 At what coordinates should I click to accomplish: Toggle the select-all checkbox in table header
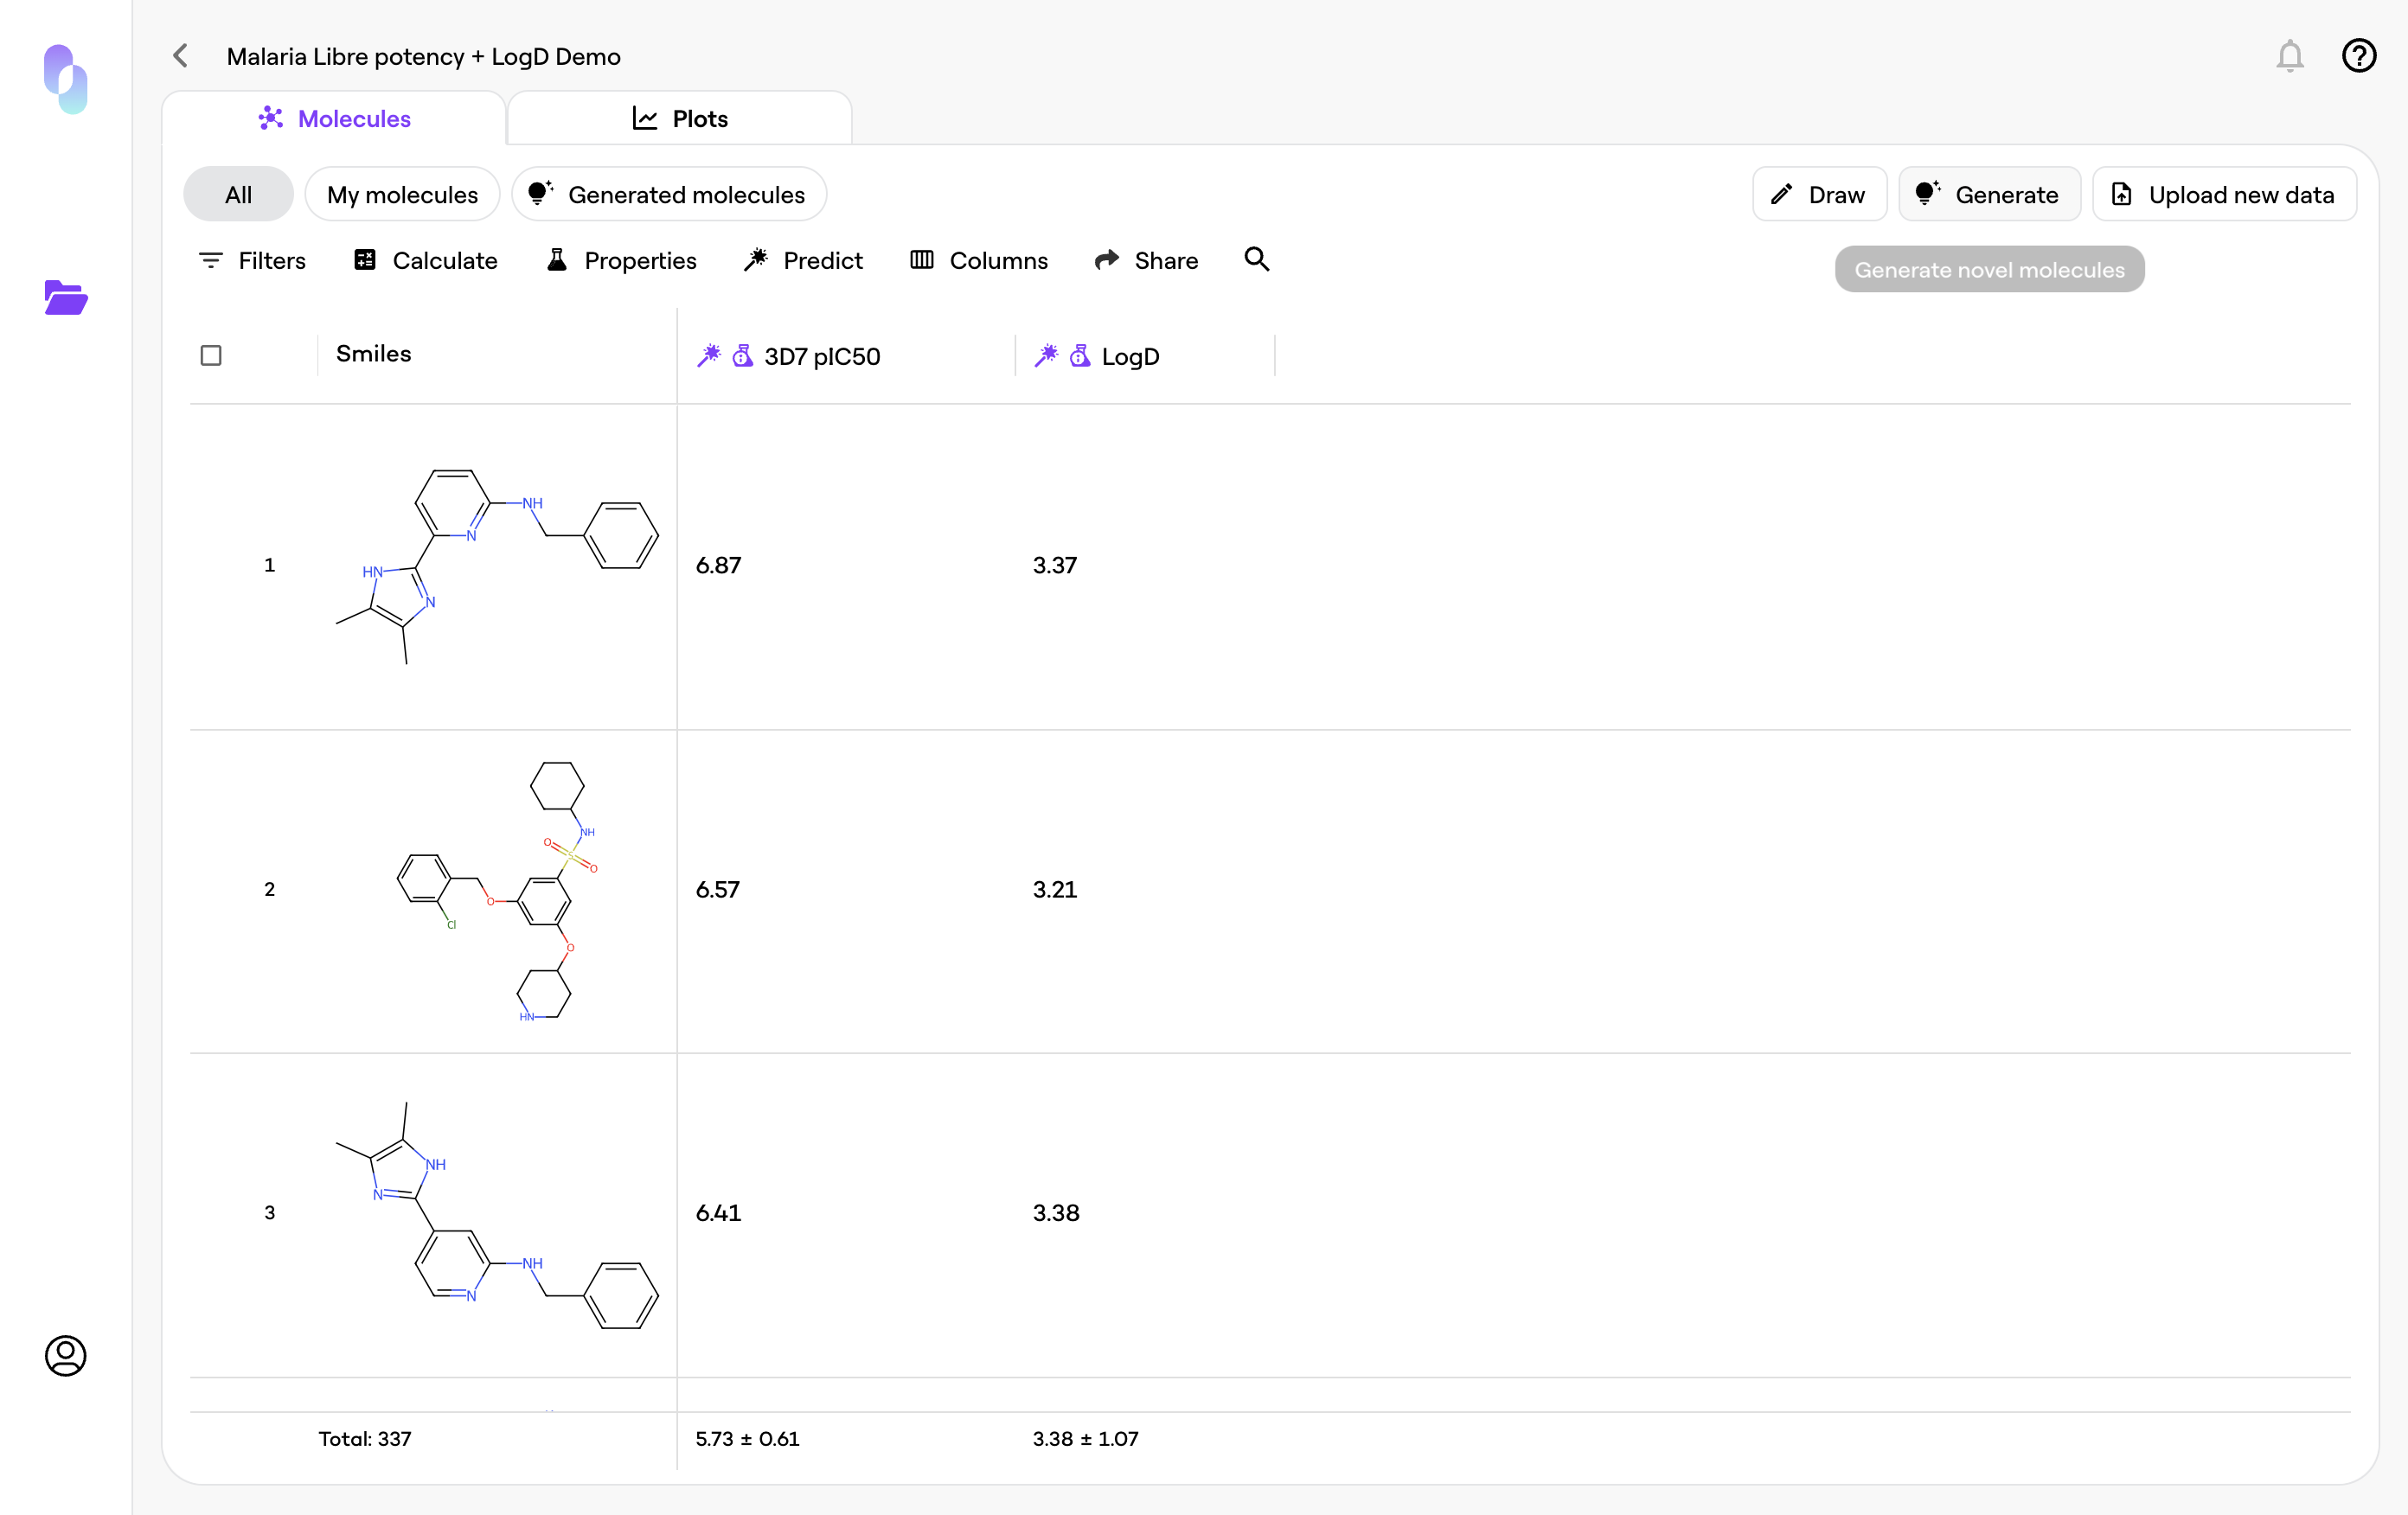pos(211,356)
